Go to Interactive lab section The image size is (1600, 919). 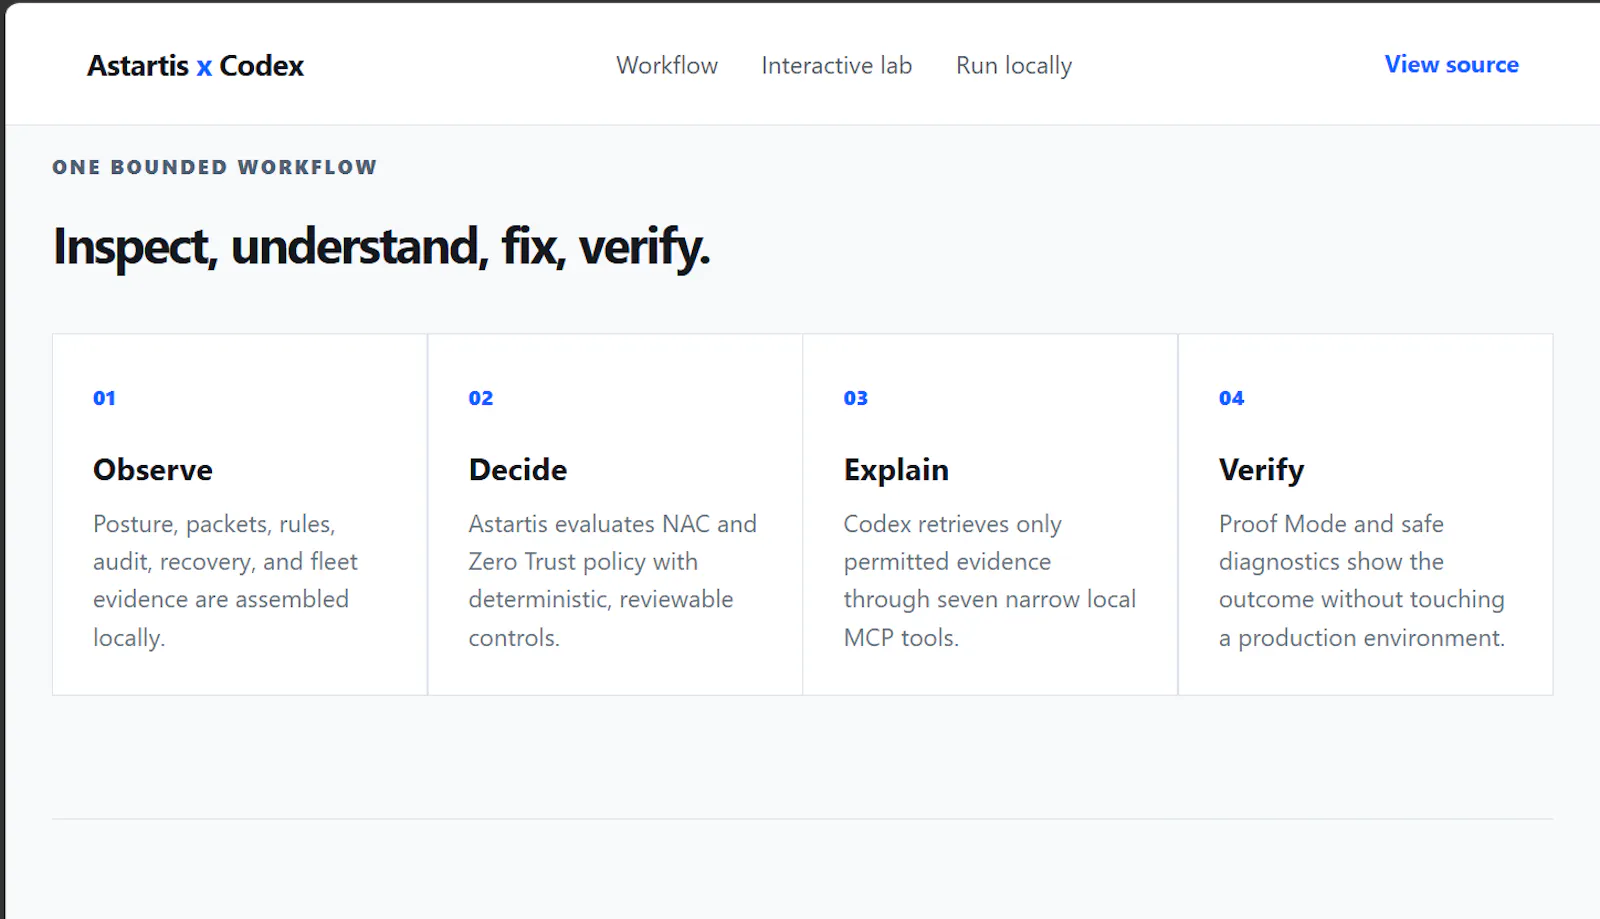[836, 66]
